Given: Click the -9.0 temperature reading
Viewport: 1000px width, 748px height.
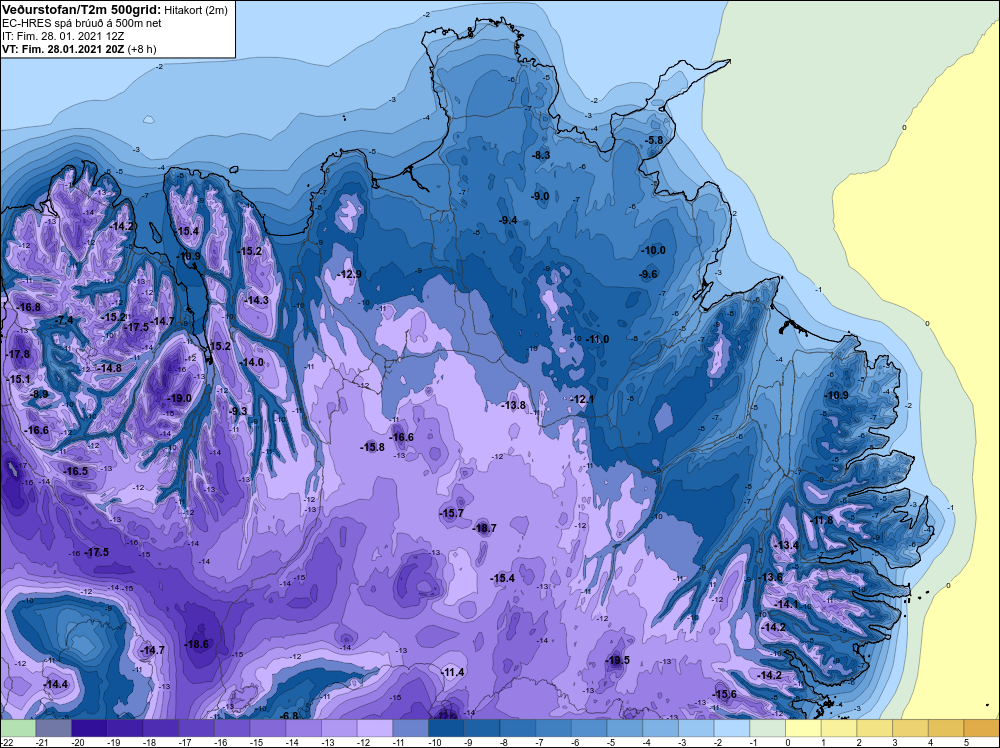Looking at the screenshot, I should point(540,196).
